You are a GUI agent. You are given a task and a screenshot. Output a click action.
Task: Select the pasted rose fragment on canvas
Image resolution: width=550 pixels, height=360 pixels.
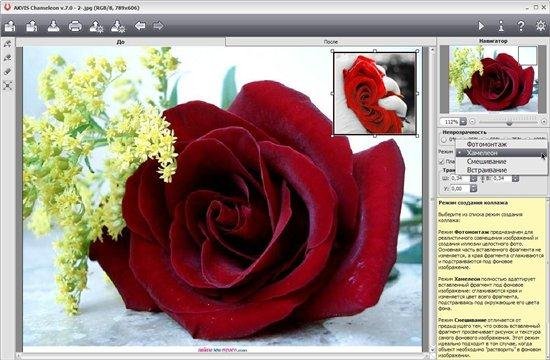[375, 93]
